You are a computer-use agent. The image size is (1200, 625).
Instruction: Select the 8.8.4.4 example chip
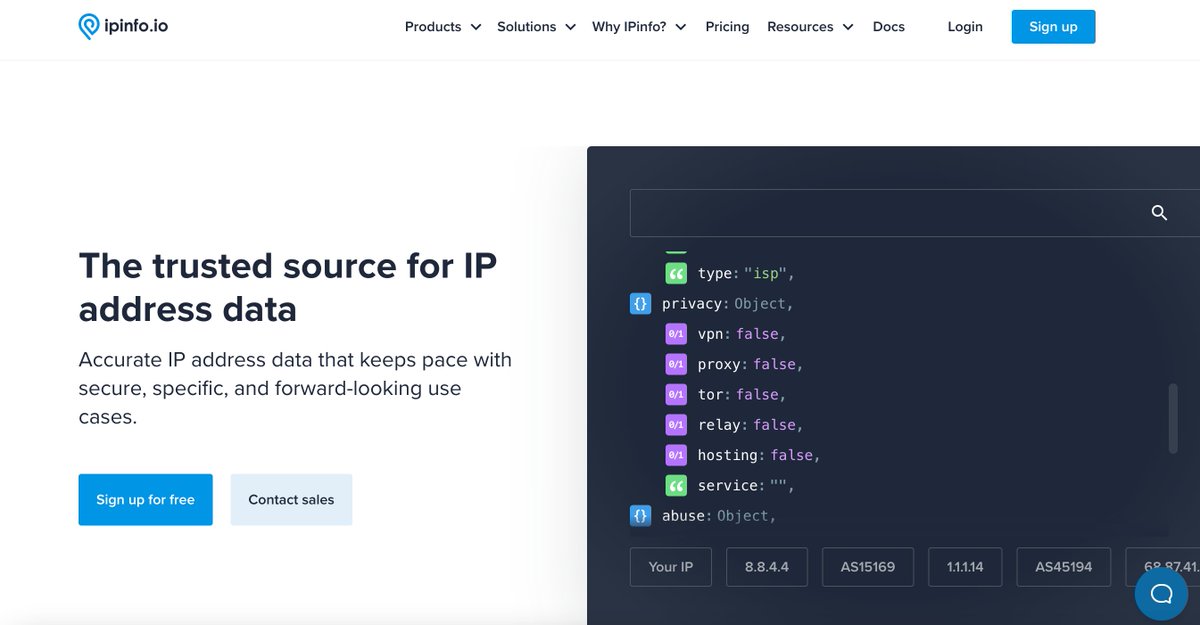[767, 567]
